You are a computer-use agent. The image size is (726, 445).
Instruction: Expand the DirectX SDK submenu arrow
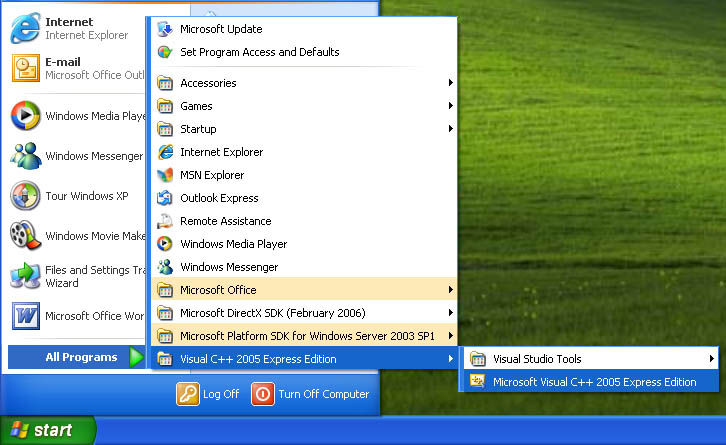click(x=451, y=313)
